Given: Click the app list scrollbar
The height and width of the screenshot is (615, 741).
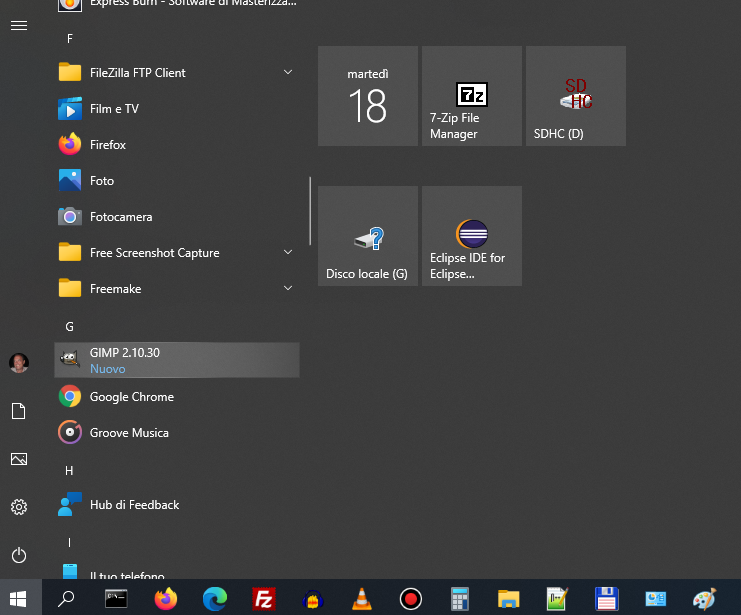Looking at the screenshot, I should [x=310, y=211].
